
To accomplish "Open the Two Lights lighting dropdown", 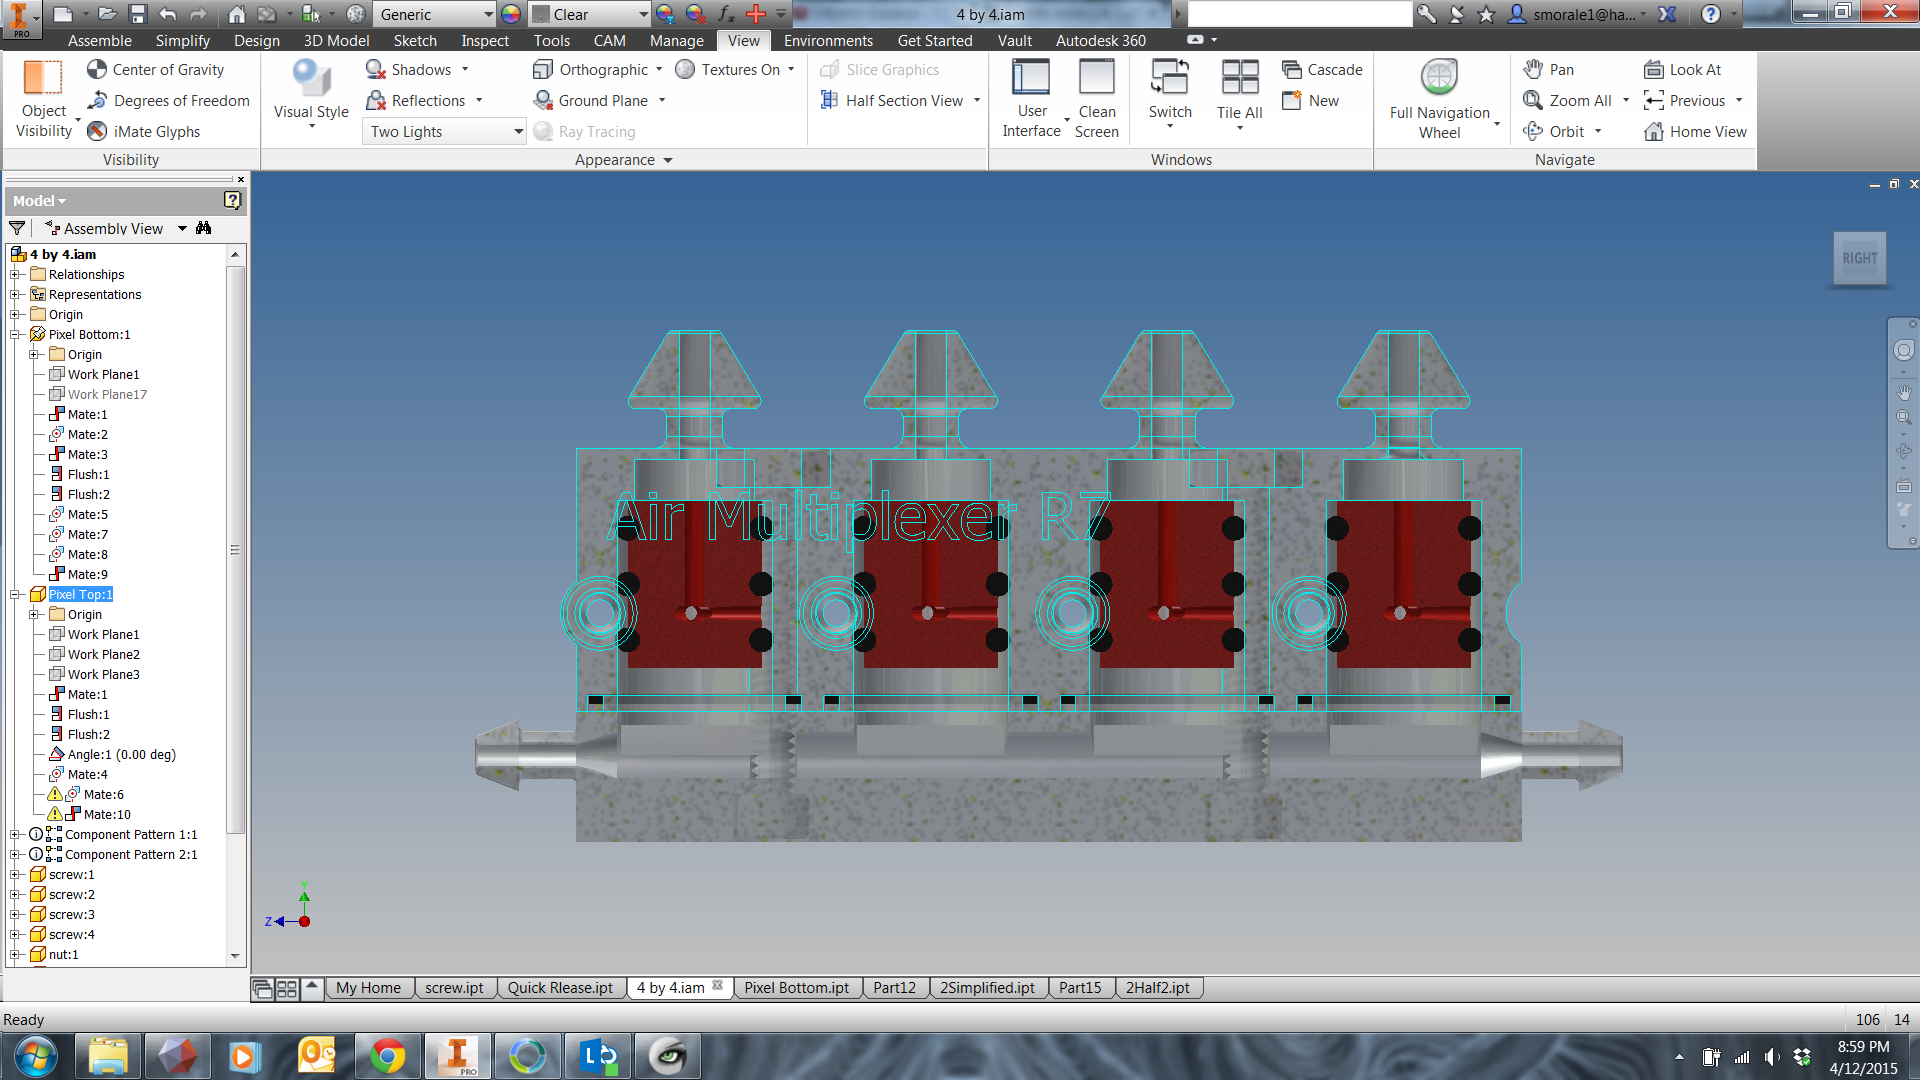I will coord(518,132).
